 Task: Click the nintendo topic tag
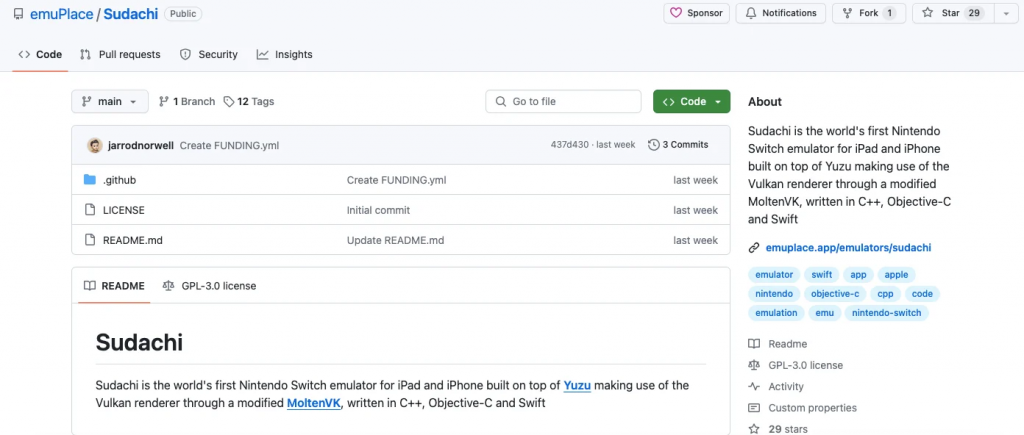click(774, 294)
